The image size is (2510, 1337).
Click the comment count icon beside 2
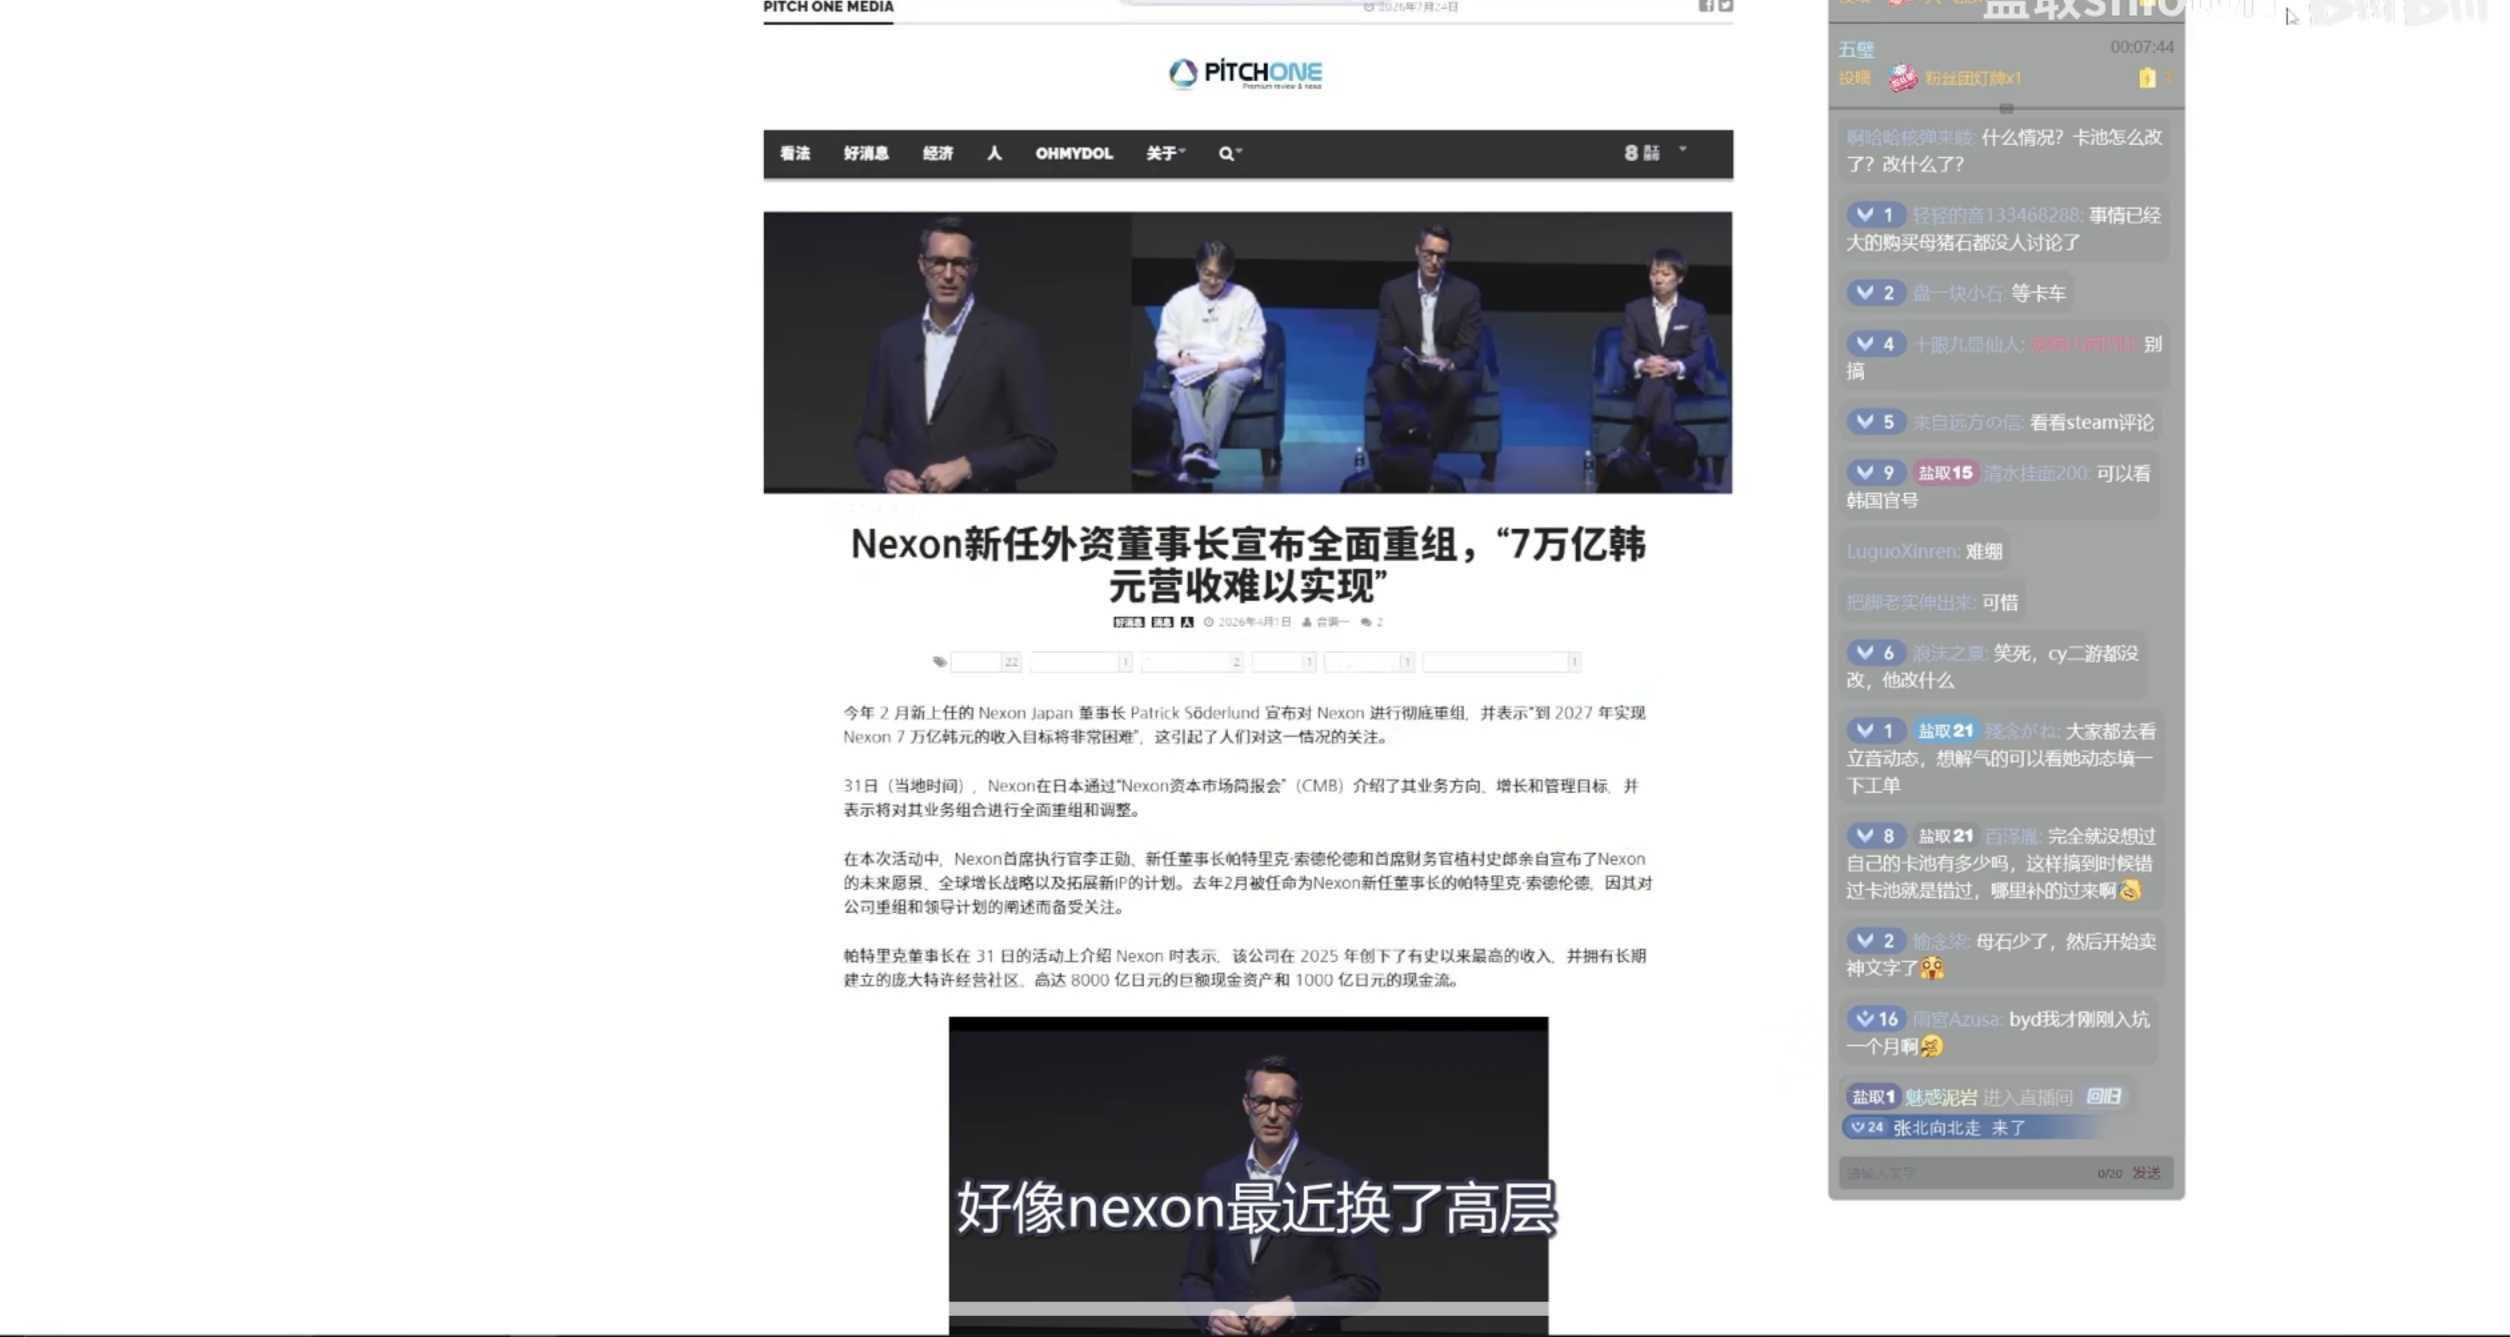point(1366,622)
